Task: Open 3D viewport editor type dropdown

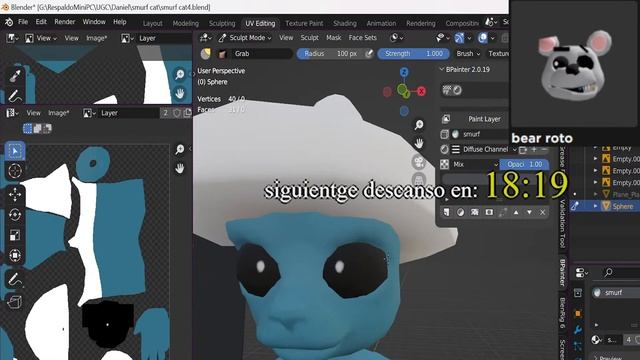Action: pyautogui.click(x=205, y=38)
